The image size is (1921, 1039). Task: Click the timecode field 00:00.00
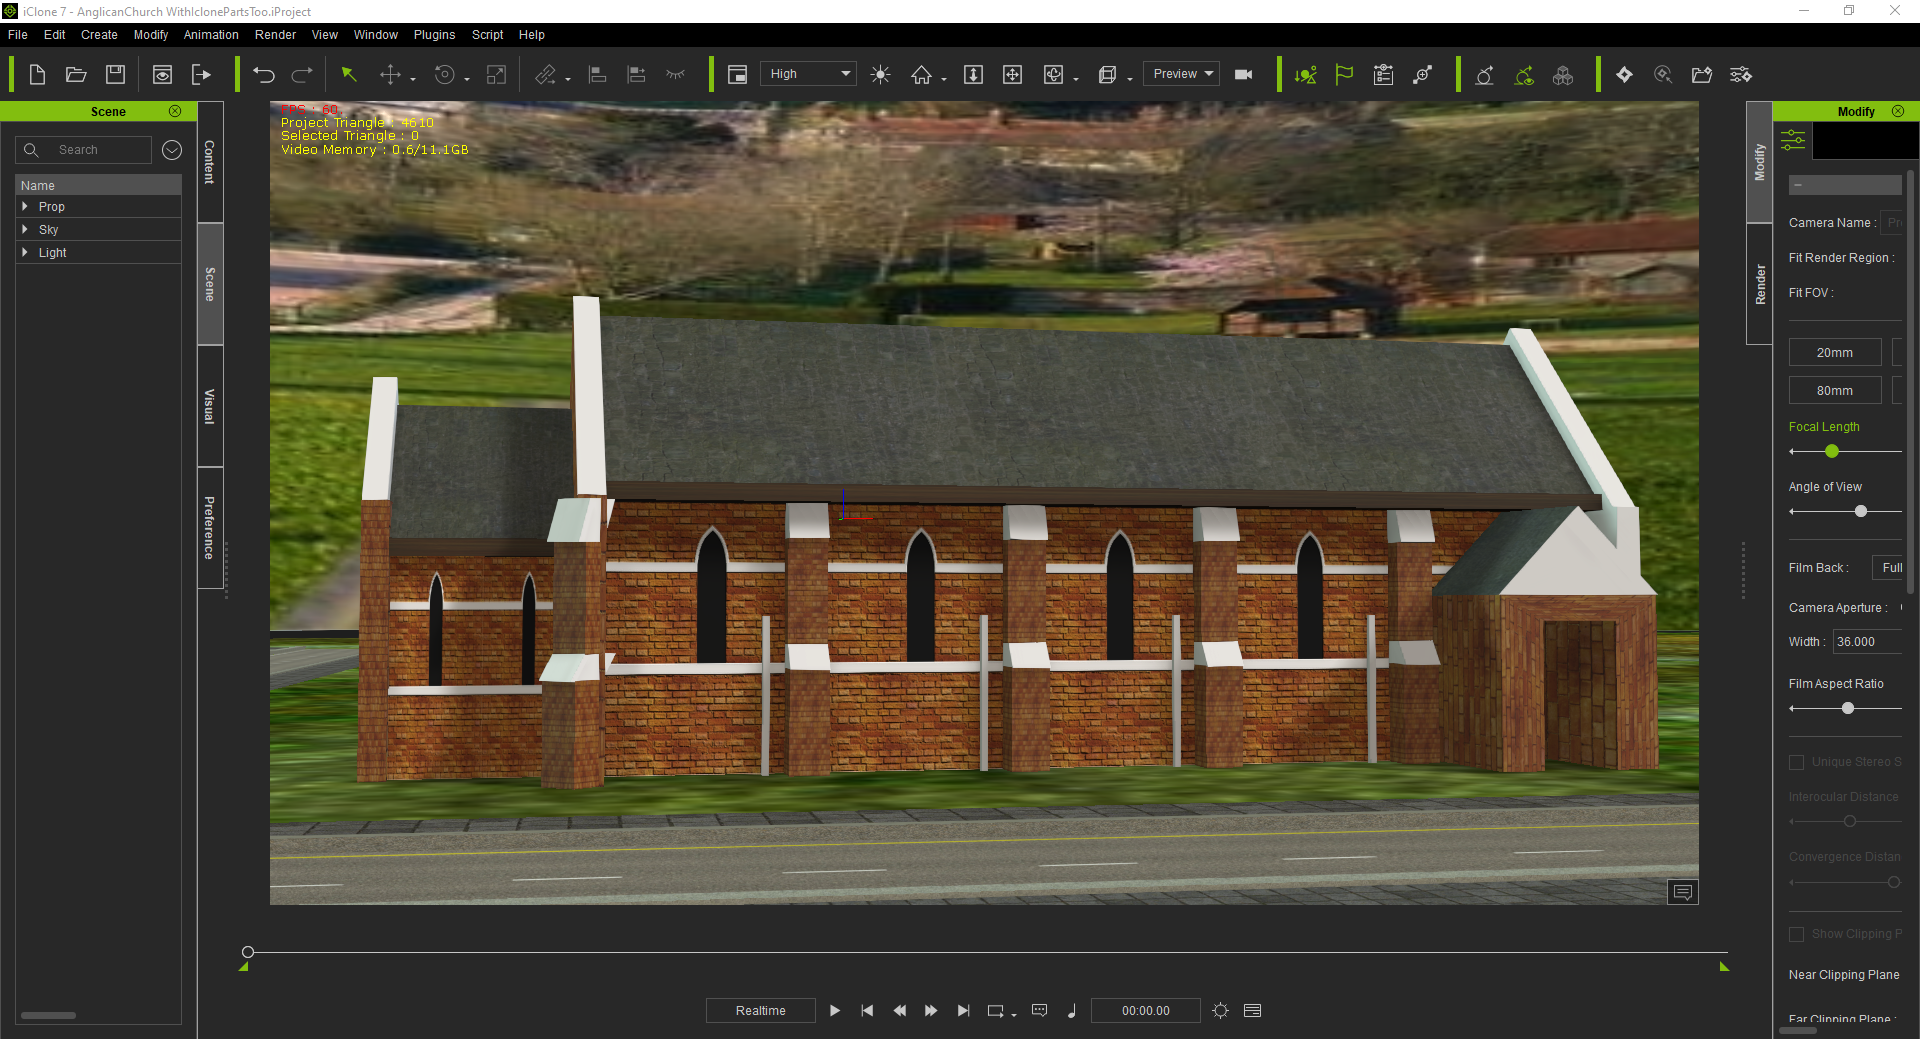[1146, 1011]
